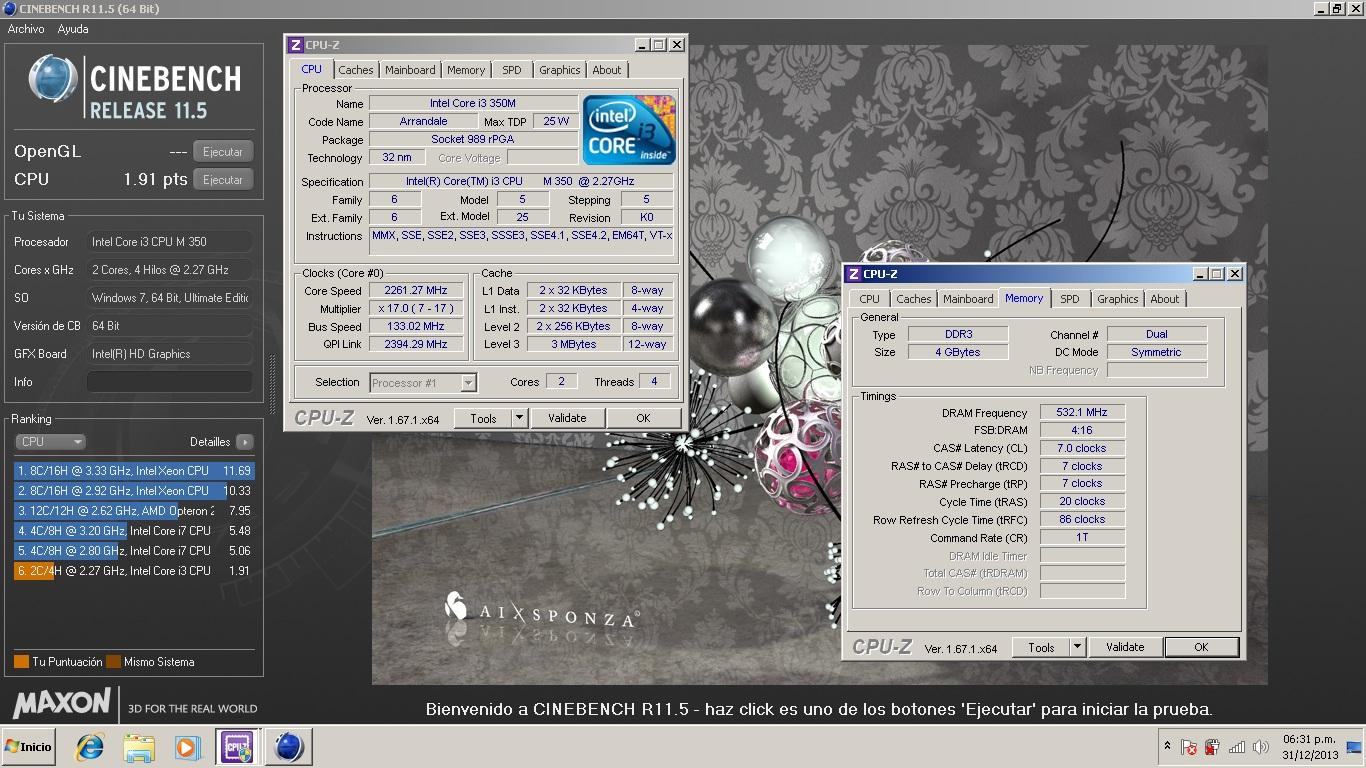Image resolution: width=1366 pixels, height=768 pixels.
Task: Open the Ayuda menu in Cinebench
Action: click(73, 29)
